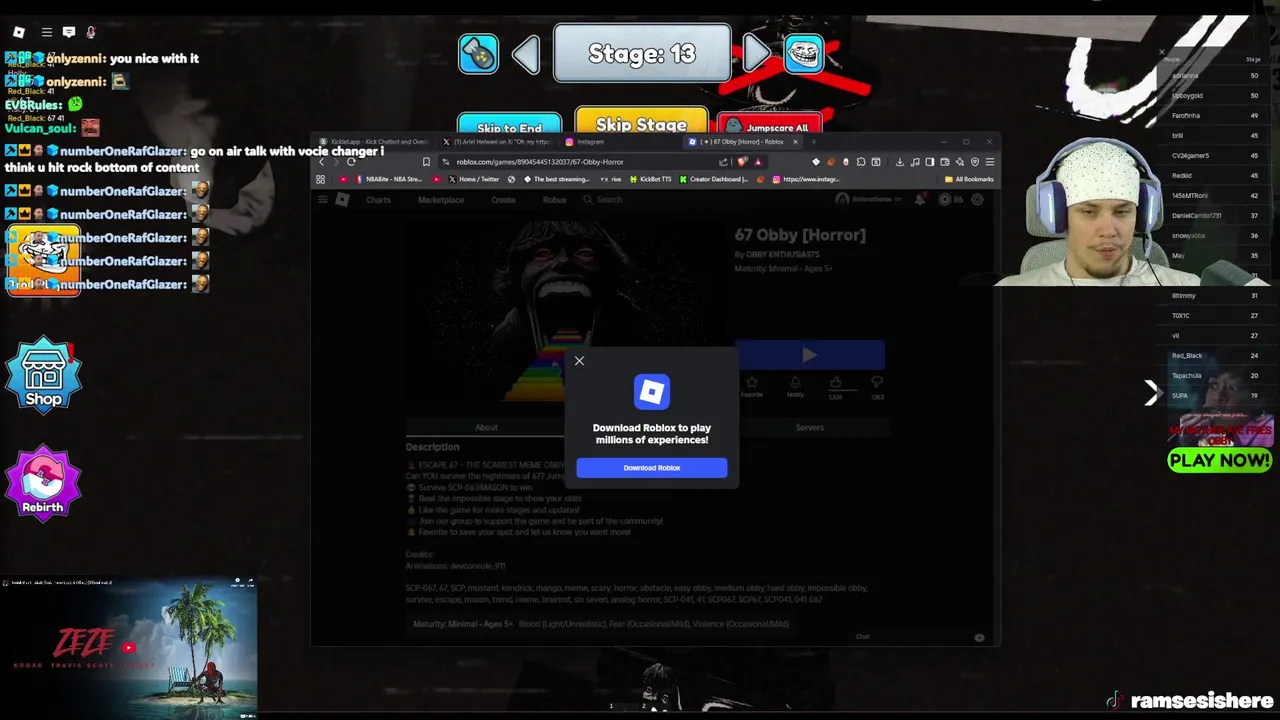Screen dimensions: 1280x720
Task: Toggle Notify bell for the game
Action: pos(795,386)
